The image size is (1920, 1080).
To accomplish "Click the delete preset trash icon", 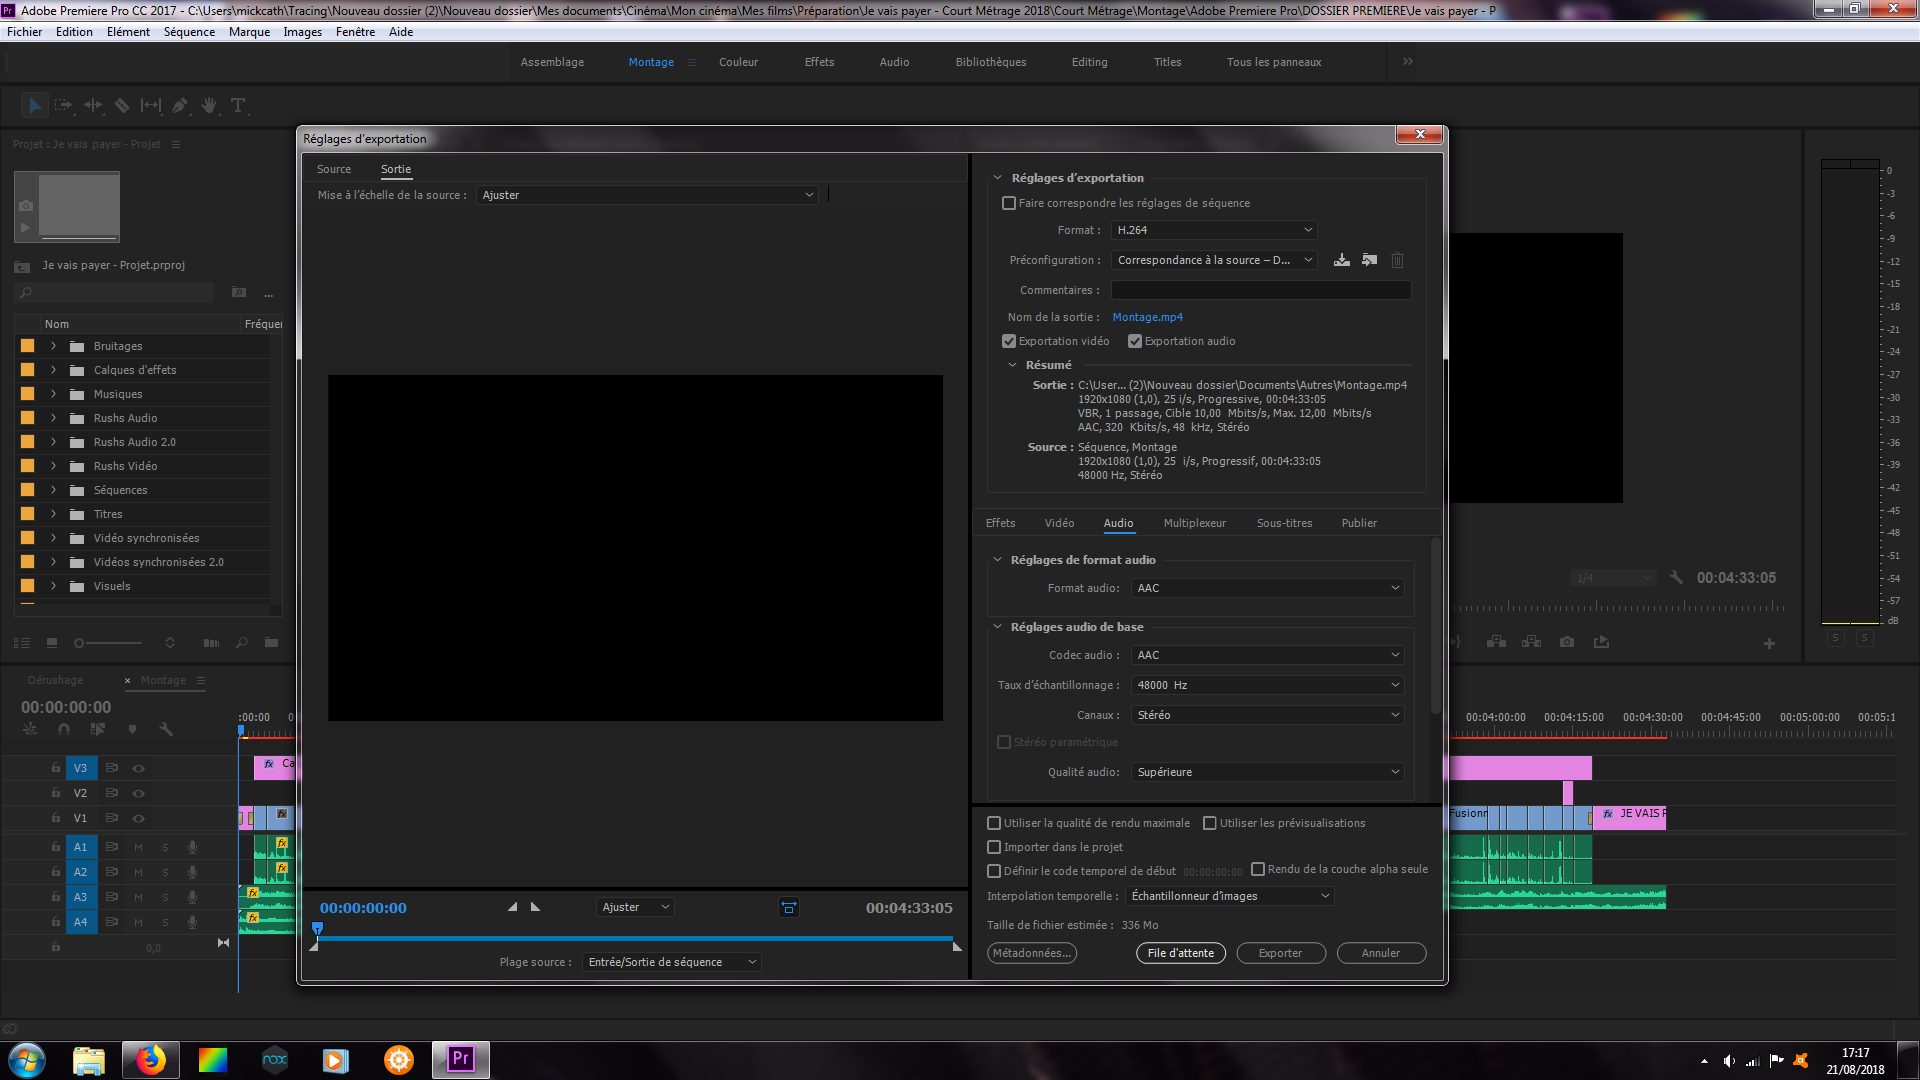I will (x=1398, y=260).
